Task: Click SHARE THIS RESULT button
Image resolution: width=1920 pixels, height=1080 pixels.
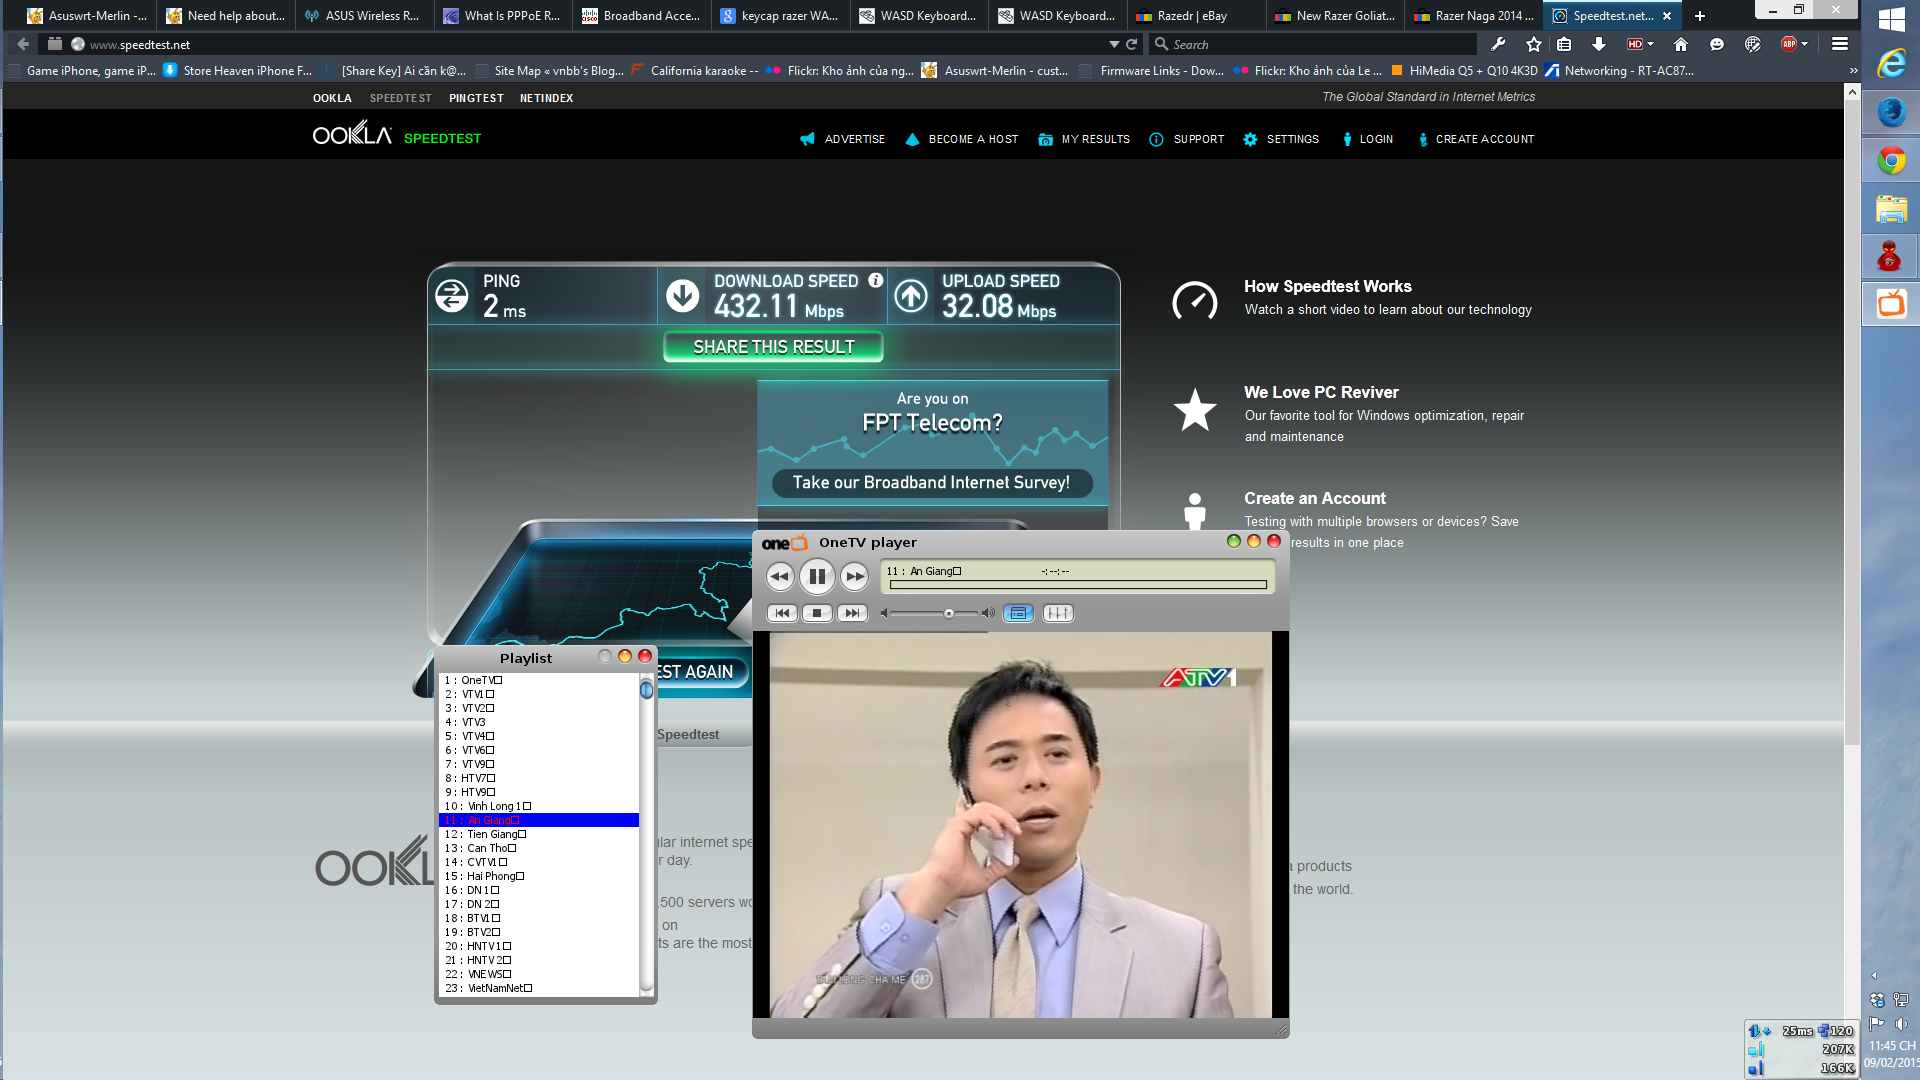Action: pyautogui.click(x=773, y=347)
